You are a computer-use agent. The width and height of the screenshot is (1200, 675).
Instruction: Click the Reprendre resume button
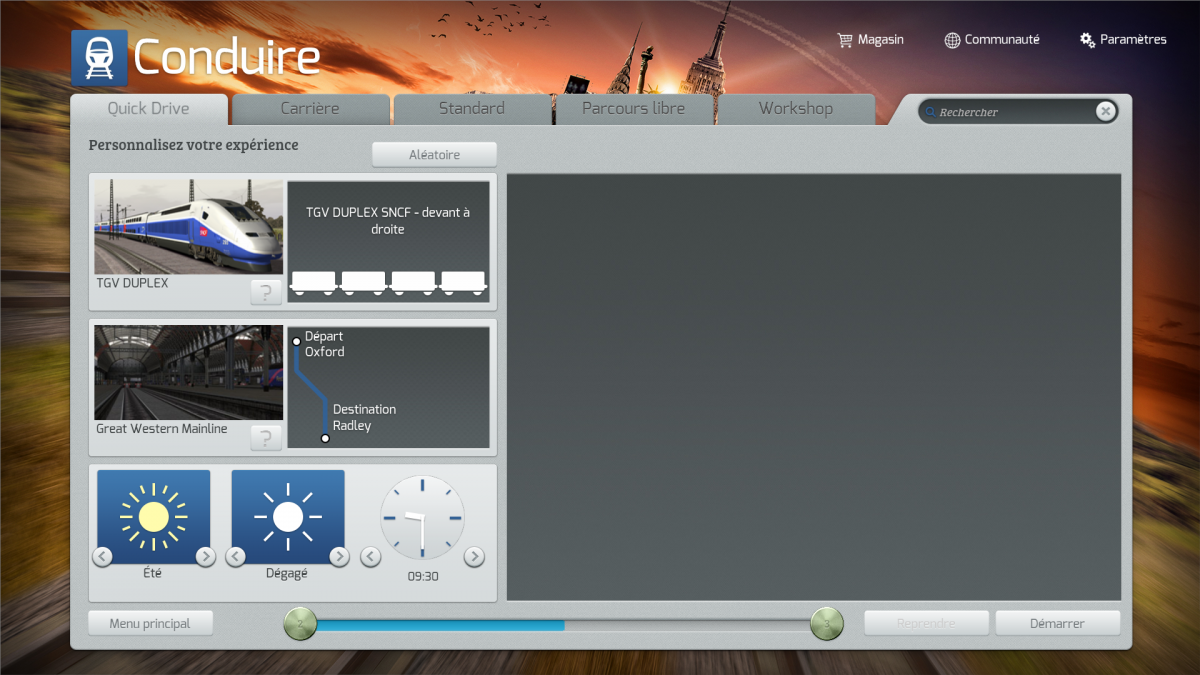point(926,623)
